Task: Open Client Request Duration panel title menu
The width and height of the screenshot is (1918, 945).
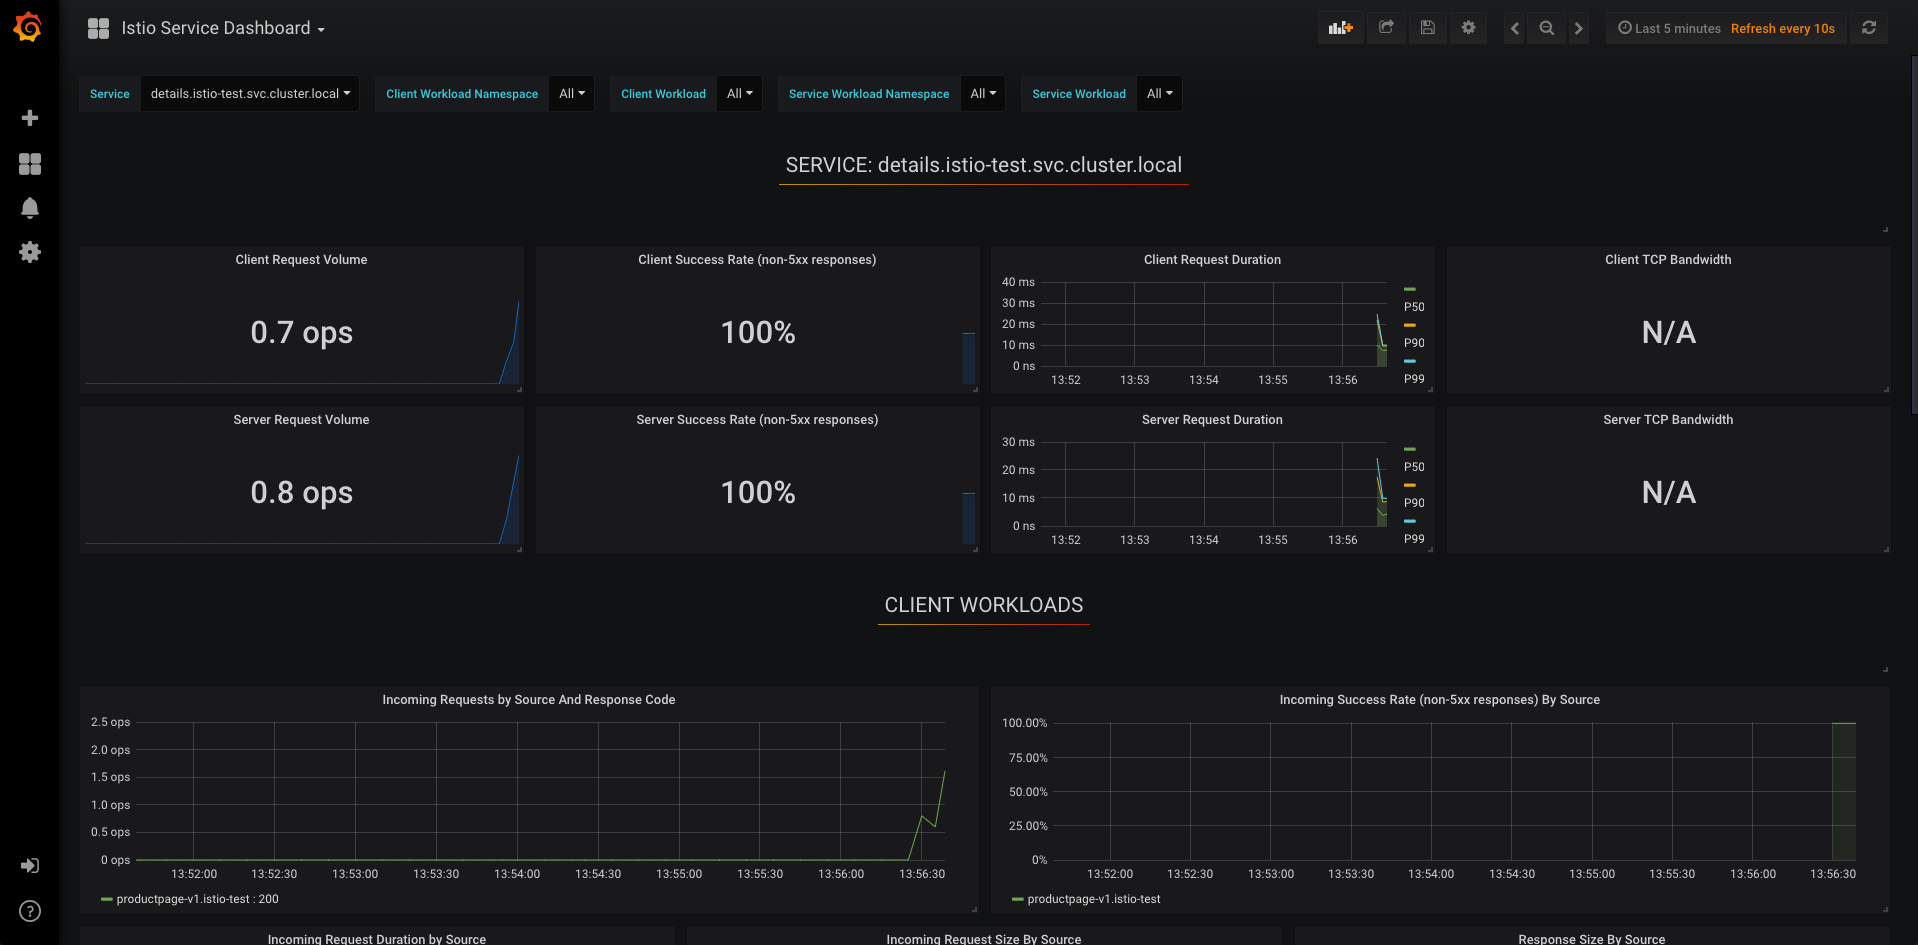Action: pos(1212,260)
